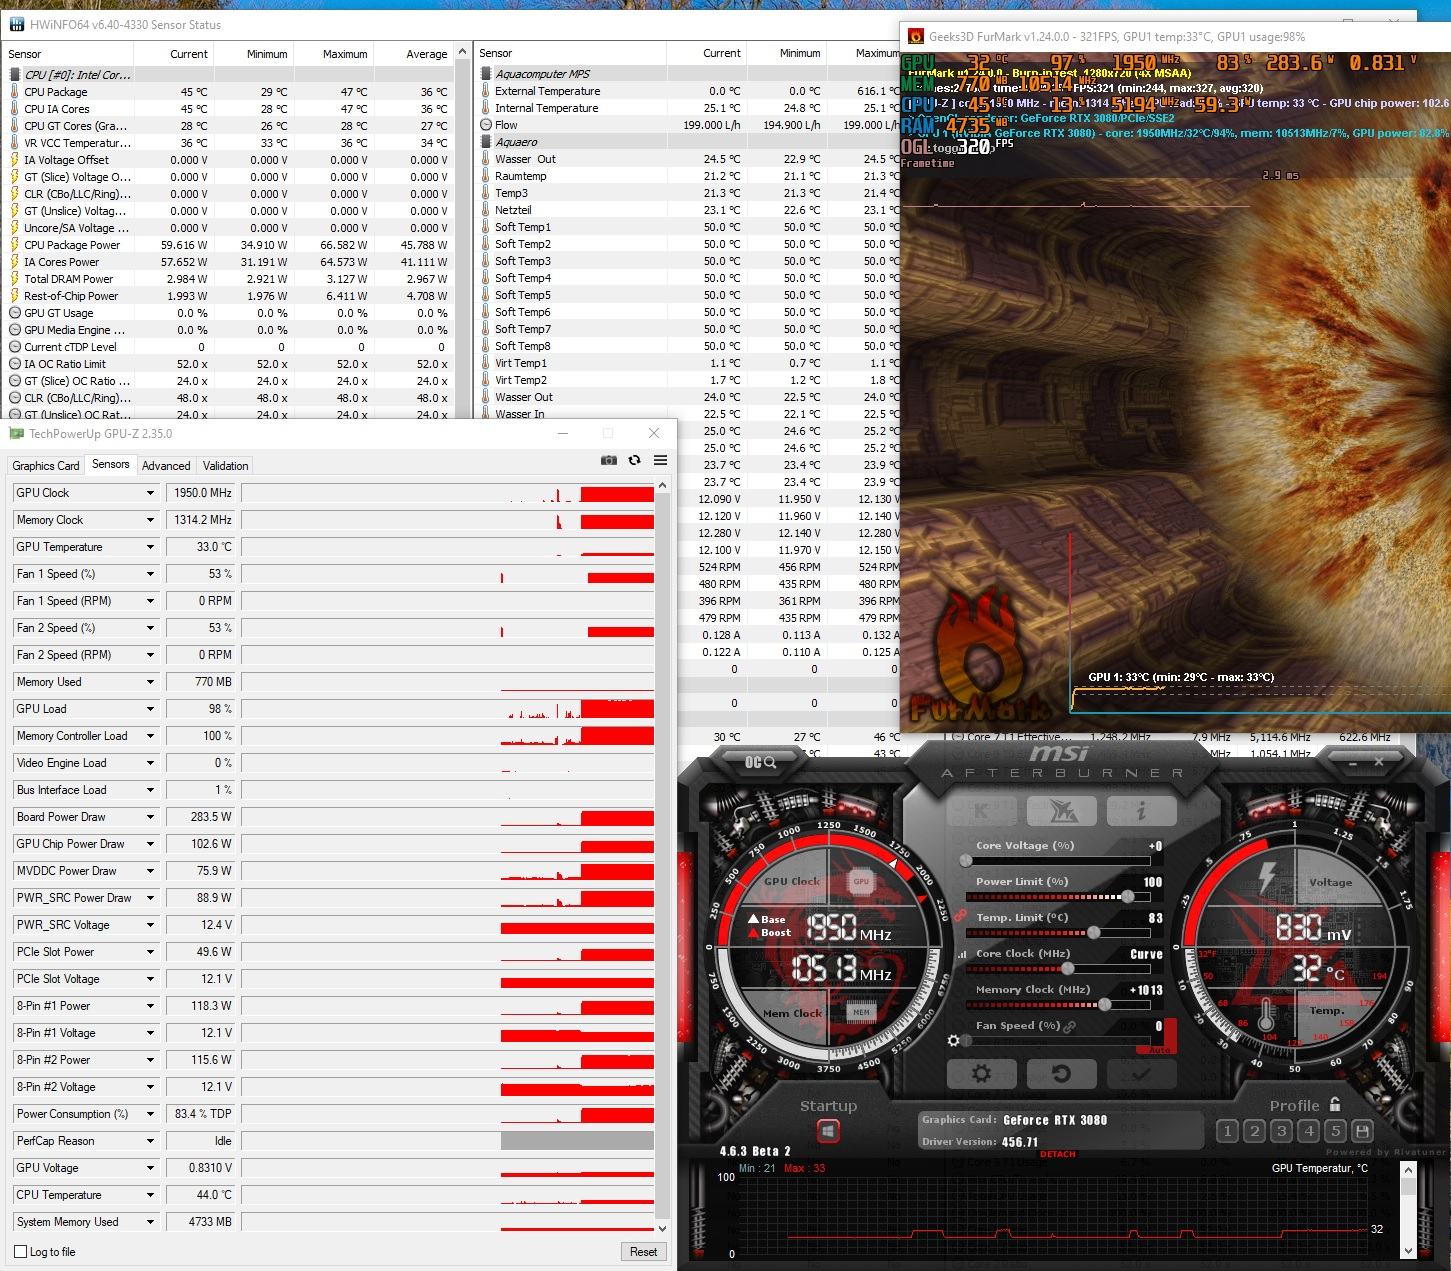Open fan speed settings small gear
This screenshot has height=1271, width=1451.
point(953,1041)
